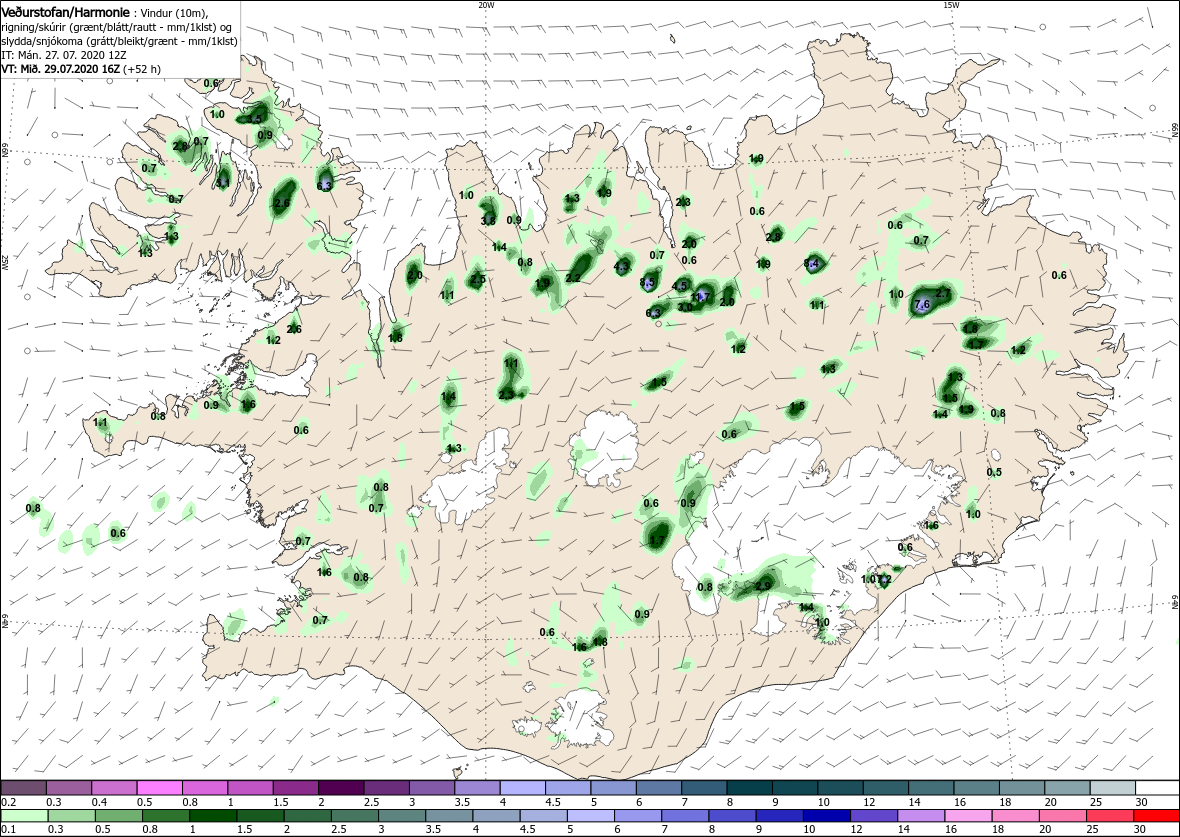This screenshot has height=837, width=1180.
Task: Select the light pink swatch labeled 16
Action: [967, 816]
